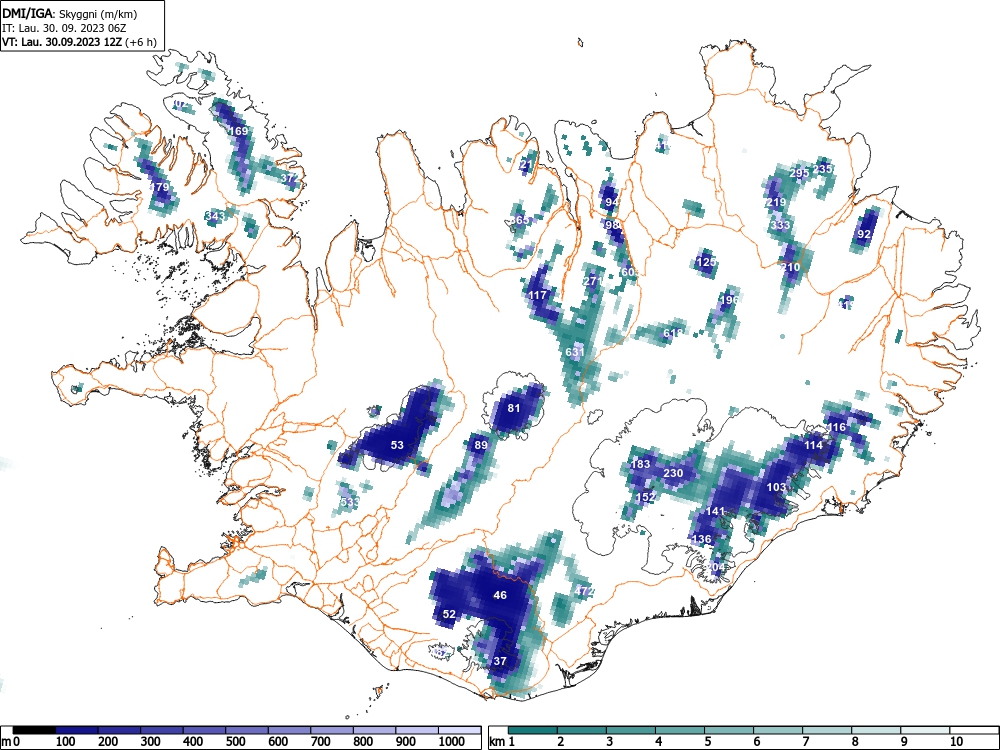1000x750 pixels.
Task: Select the legend color between 500 and 600 m
Action: 247,730
